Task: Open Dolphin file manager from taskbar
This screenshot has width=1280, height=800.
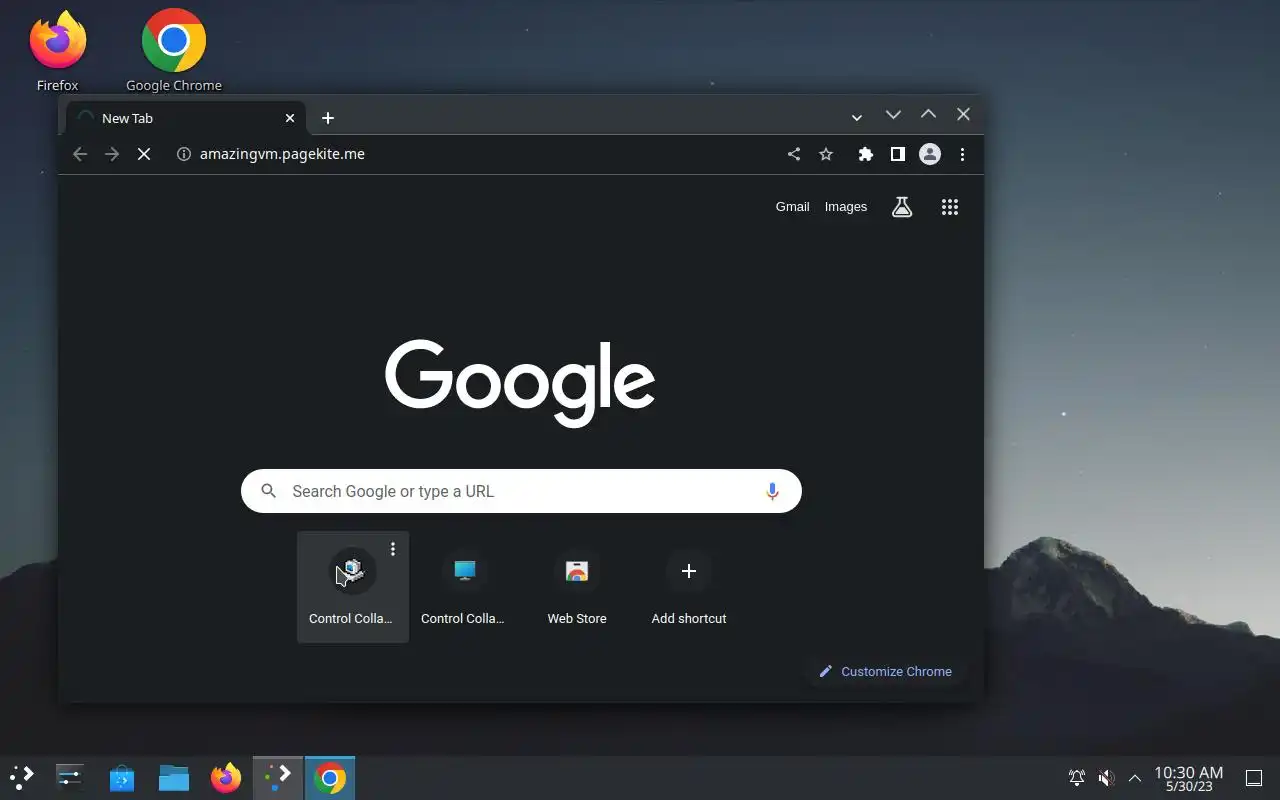Action: 174,777
